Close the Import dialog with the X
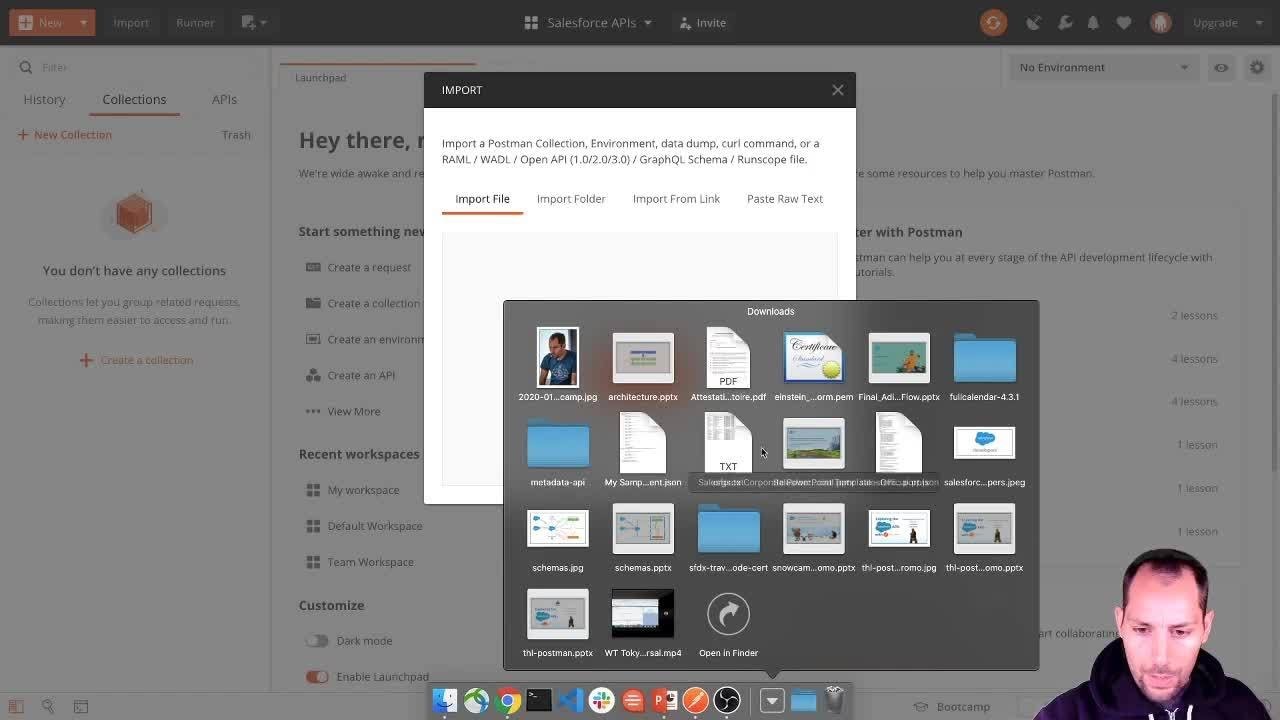 coord(838,90)
